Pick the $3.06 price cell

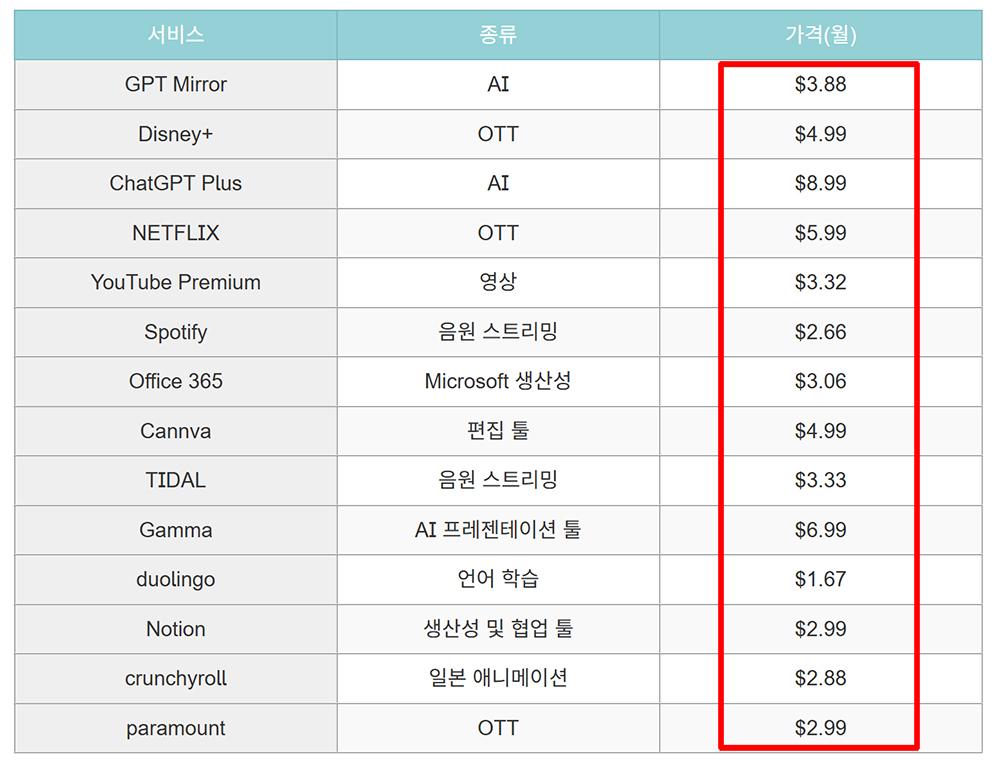tap(821, 381)
